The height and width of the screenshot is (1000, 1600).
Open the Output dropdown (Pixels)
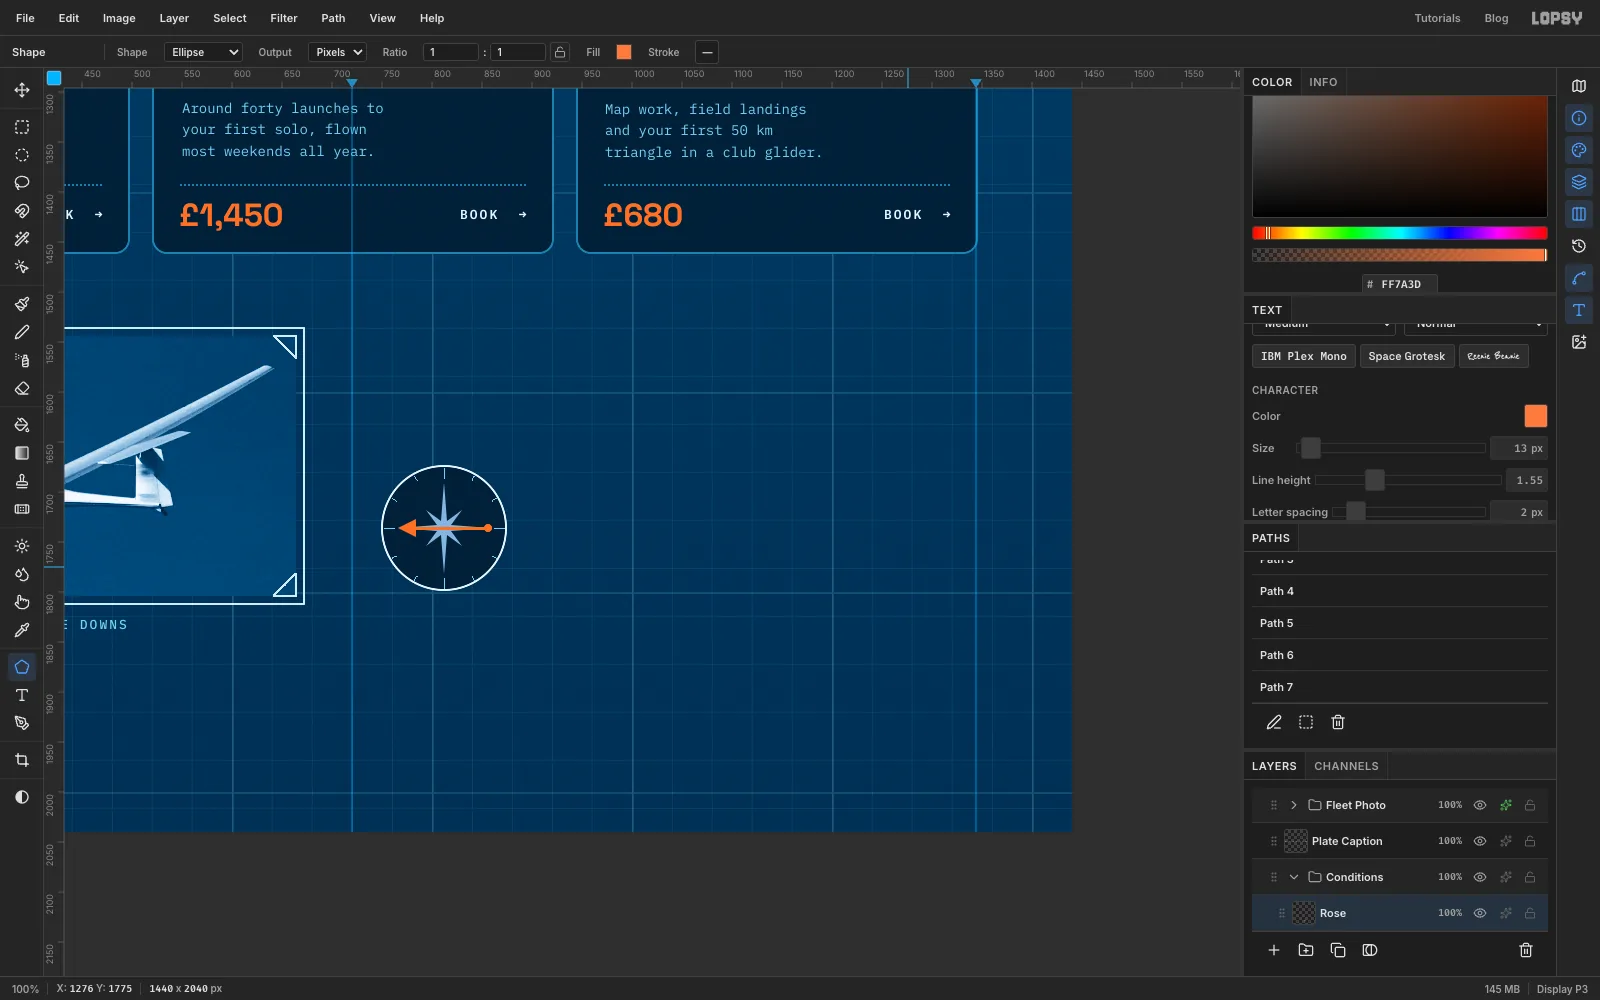coord(337,52)
